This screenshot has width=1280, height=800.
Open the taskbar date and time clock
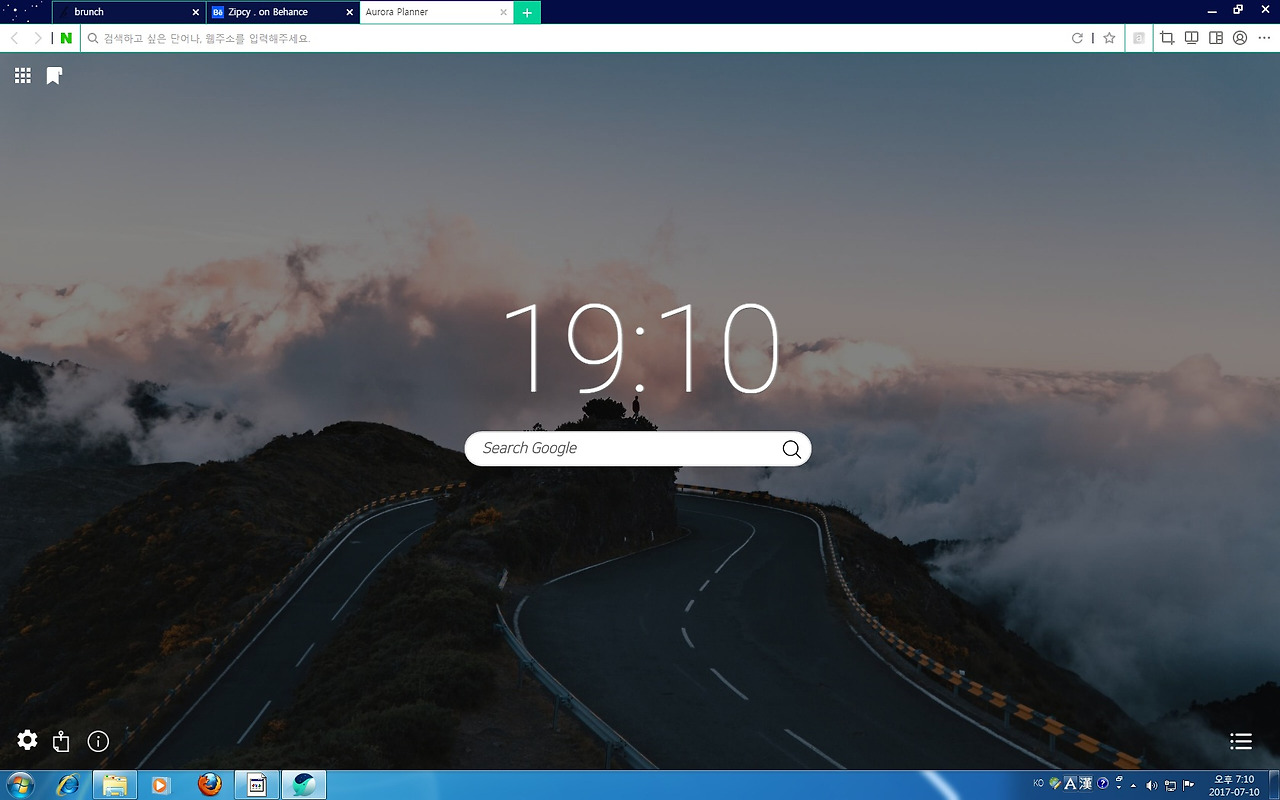click(x=1233, y=785)
